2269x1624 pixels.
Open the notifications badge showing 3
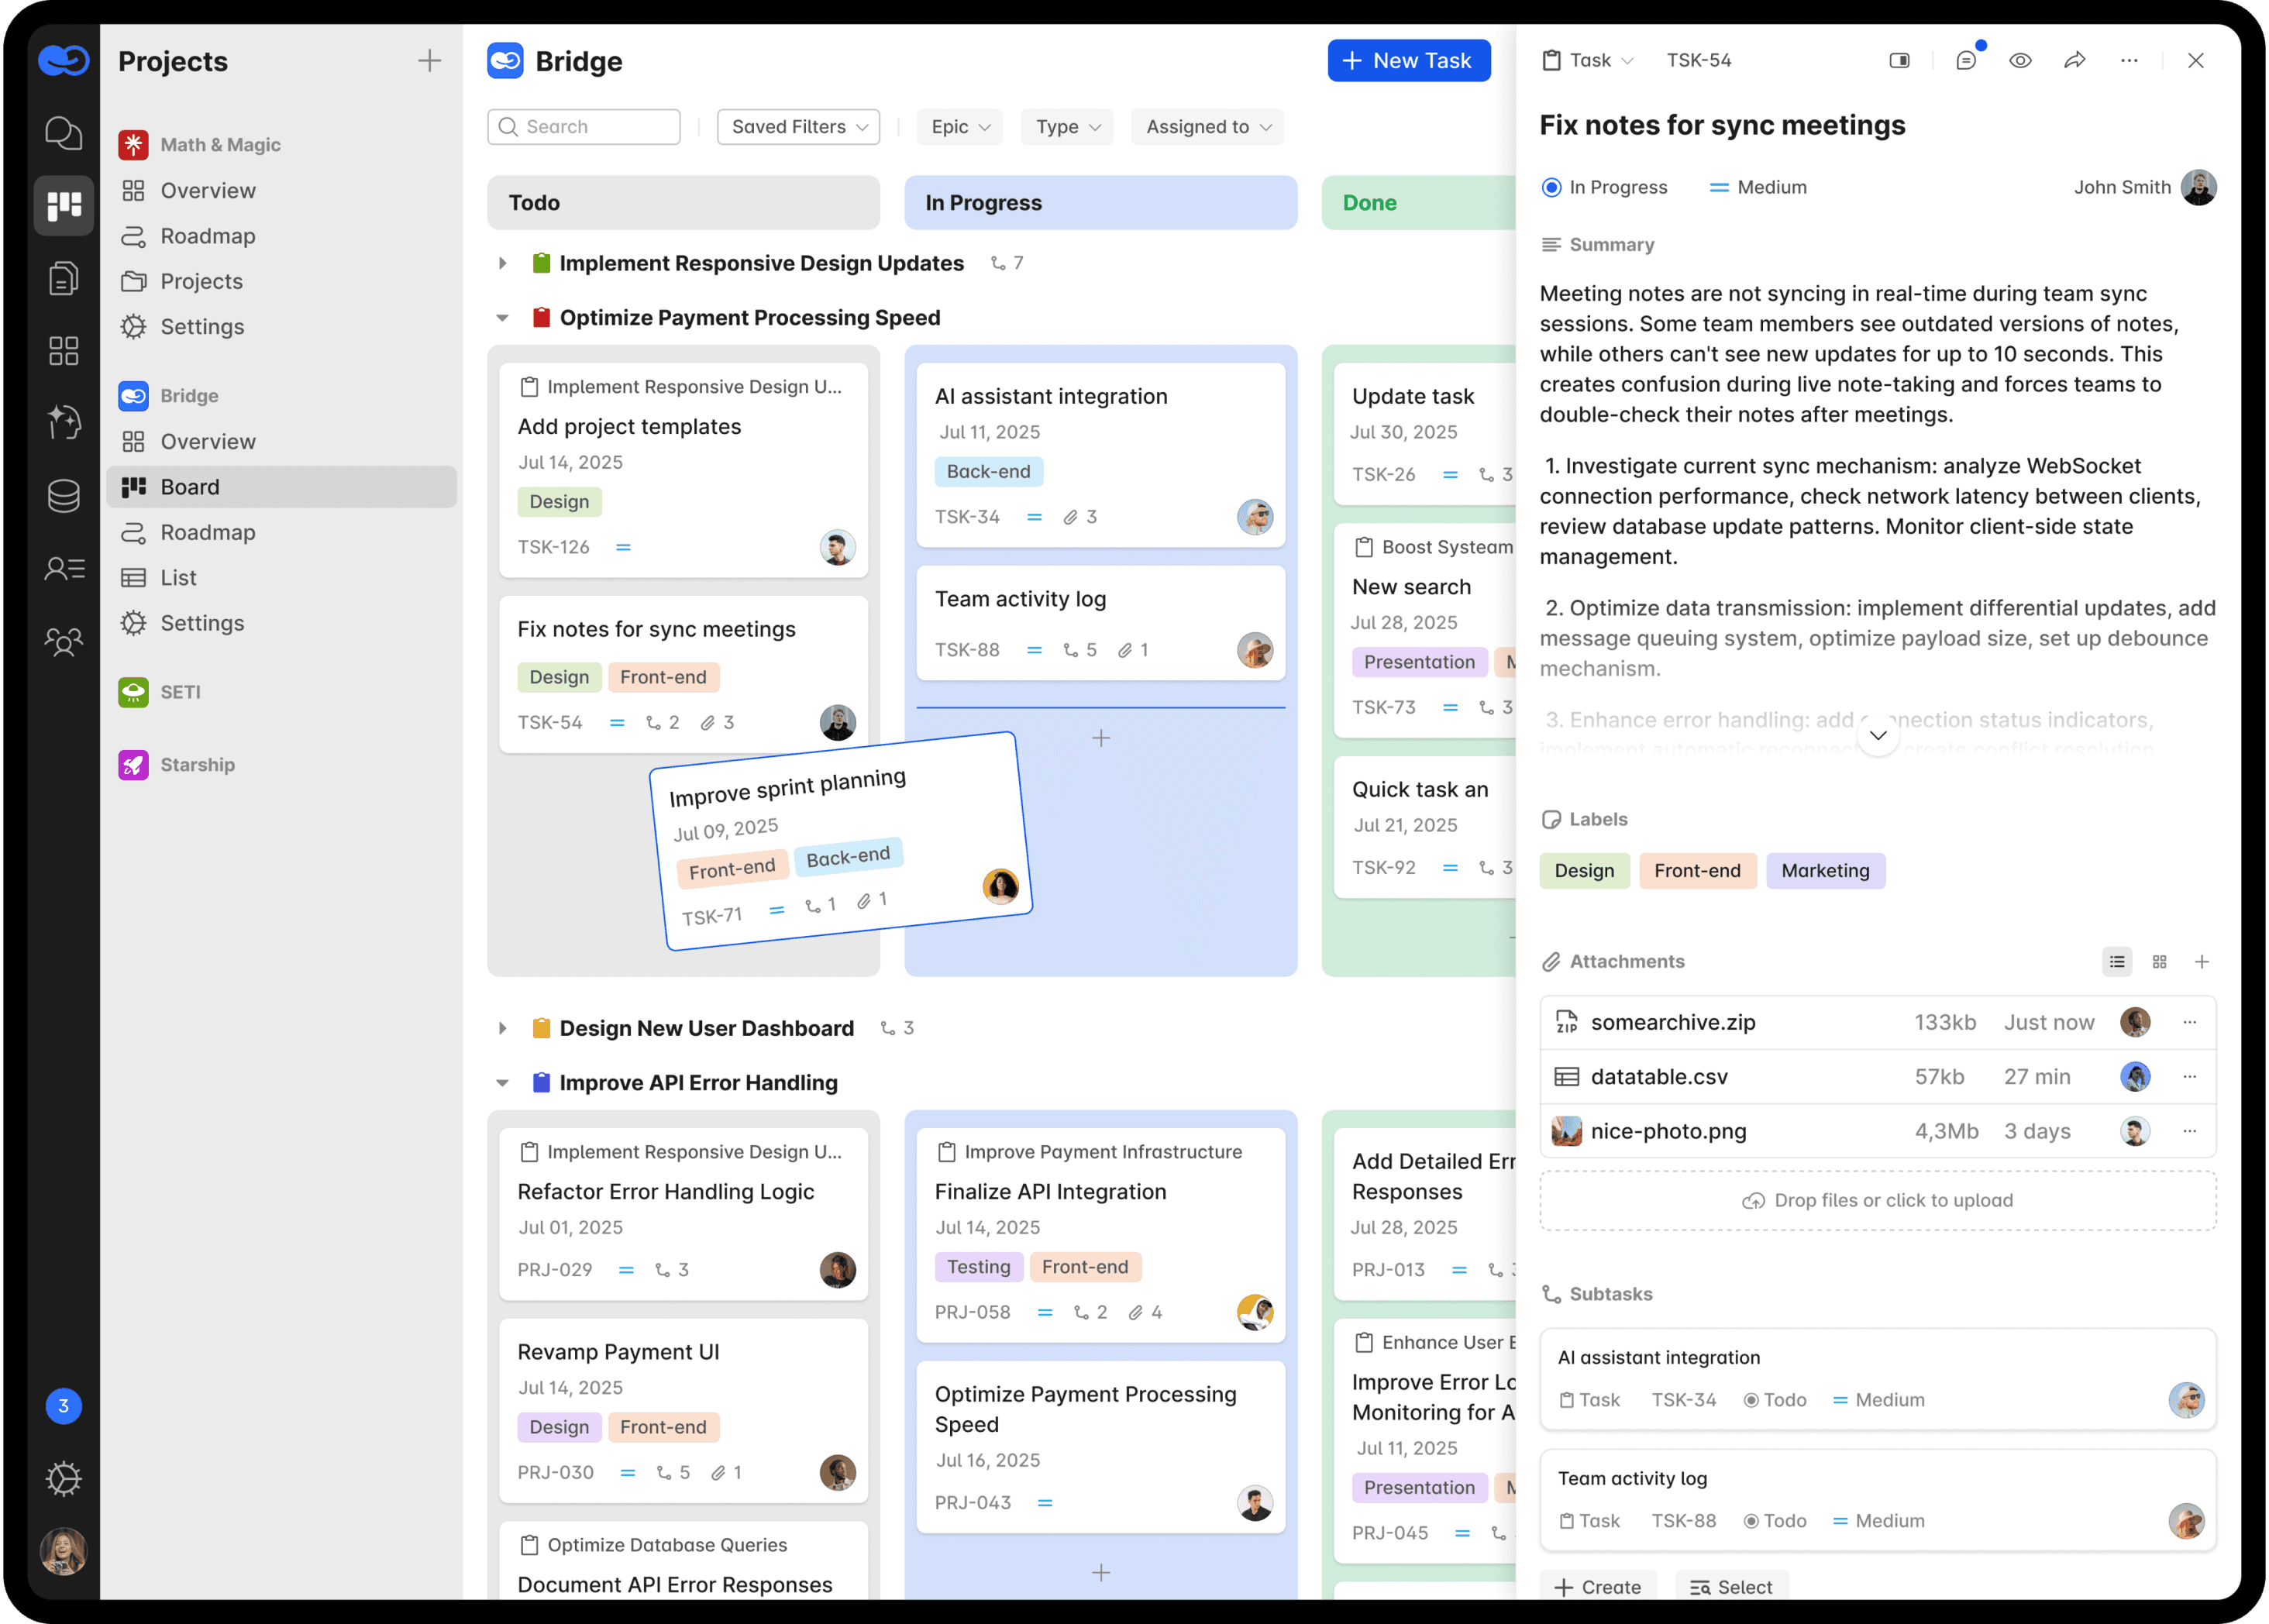click(63, 1405)
